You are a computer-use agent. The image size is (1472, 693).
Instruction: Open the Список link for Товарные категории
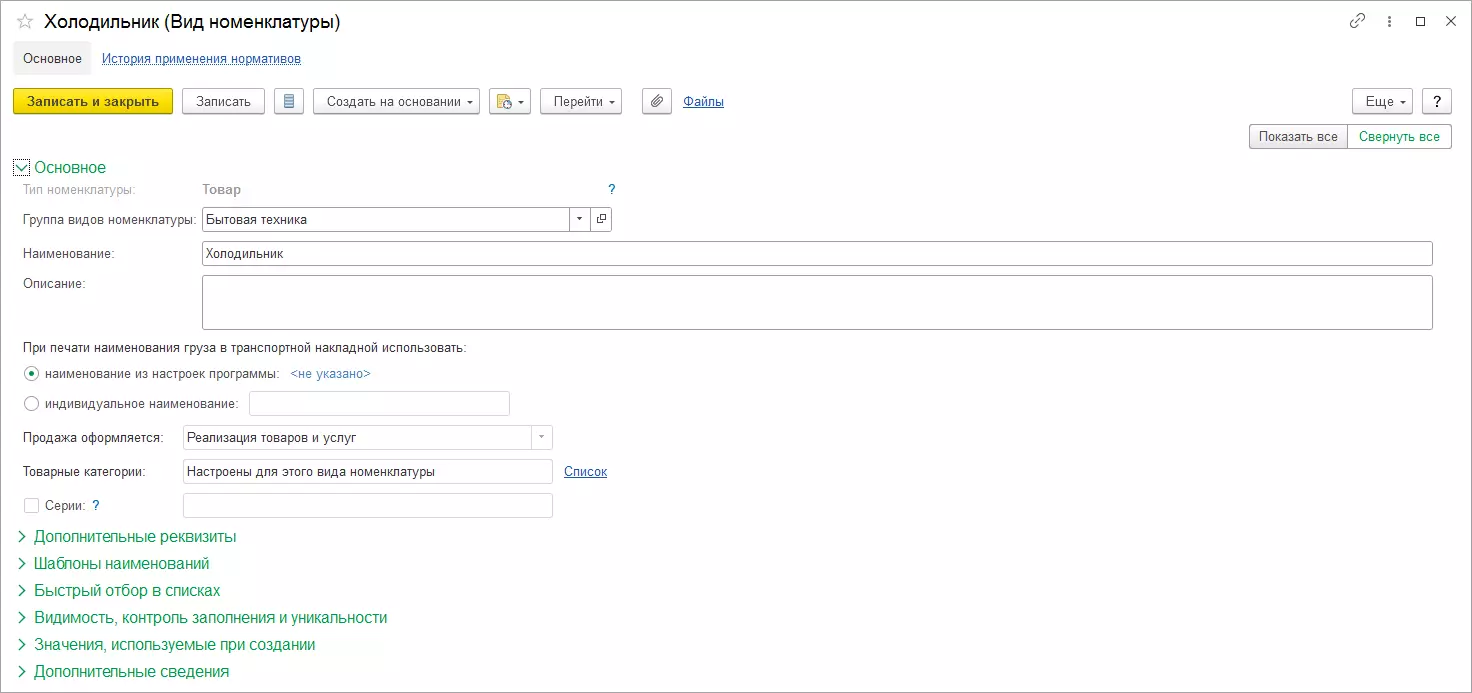tap(585, 471)
